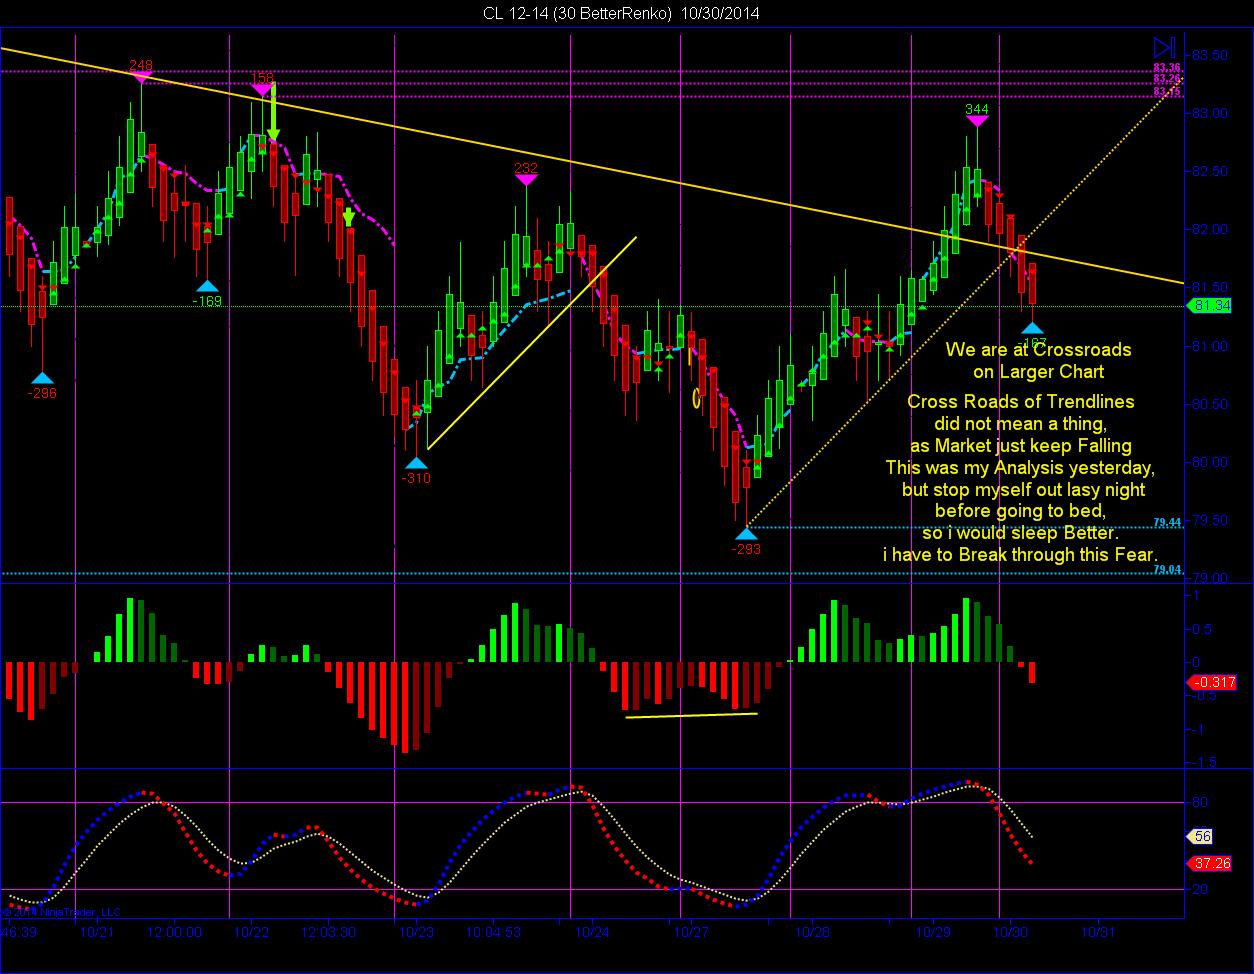Viewport: 1254px width, 974px height.
Task: Click the 10/23 date label on time axis
Action: (417, 931)
